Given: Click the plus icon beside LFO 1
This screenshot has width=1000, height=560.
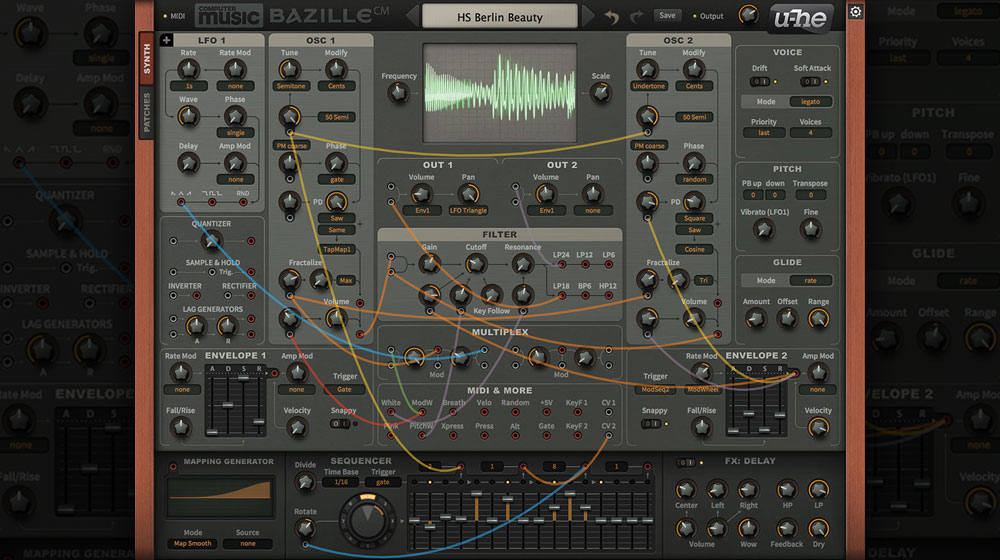Looking at the screenshot, I should coord(166,40).
